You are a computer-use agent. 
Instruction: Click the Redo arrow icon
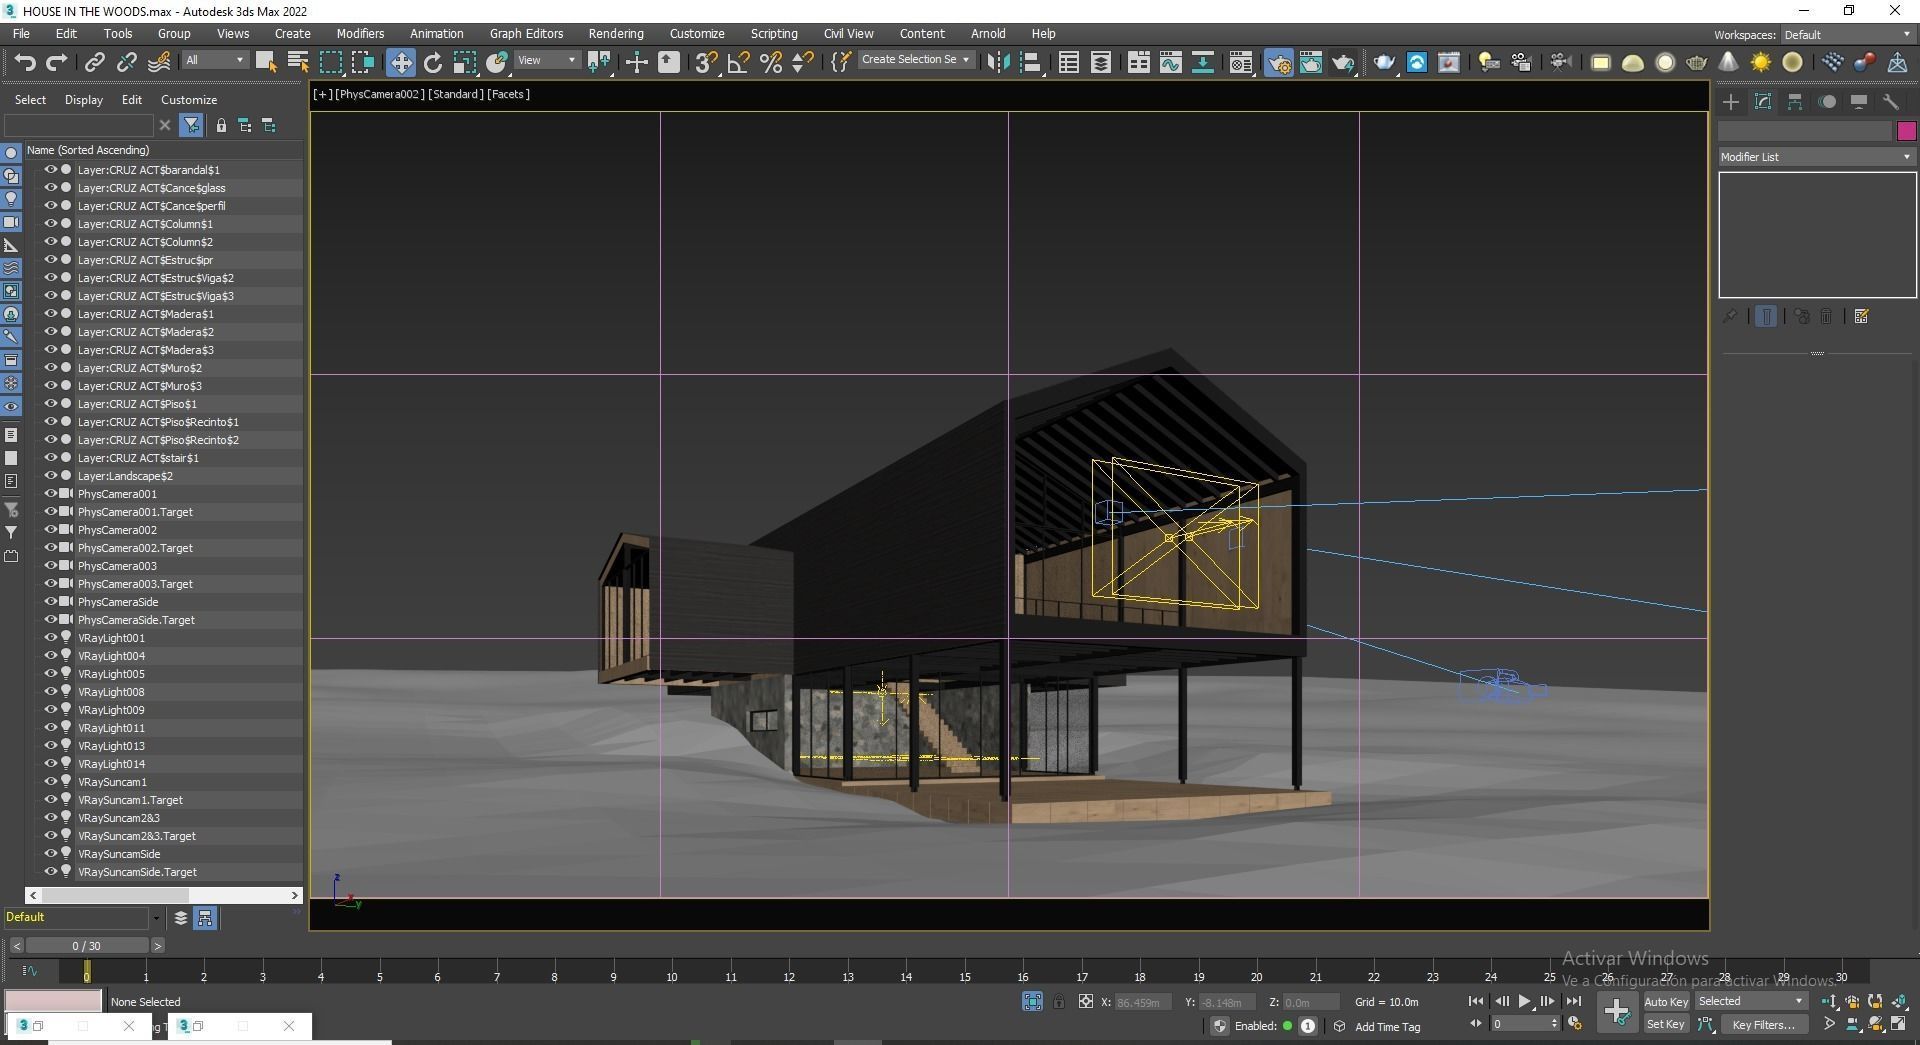(x=57, y=62)
